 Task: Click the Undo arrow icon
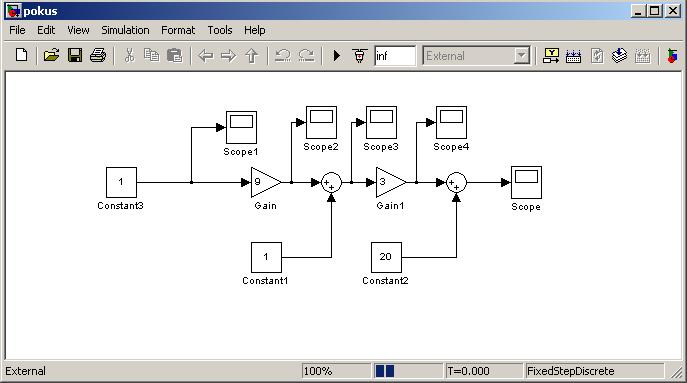pyautogui.click(x=283, y=56)
